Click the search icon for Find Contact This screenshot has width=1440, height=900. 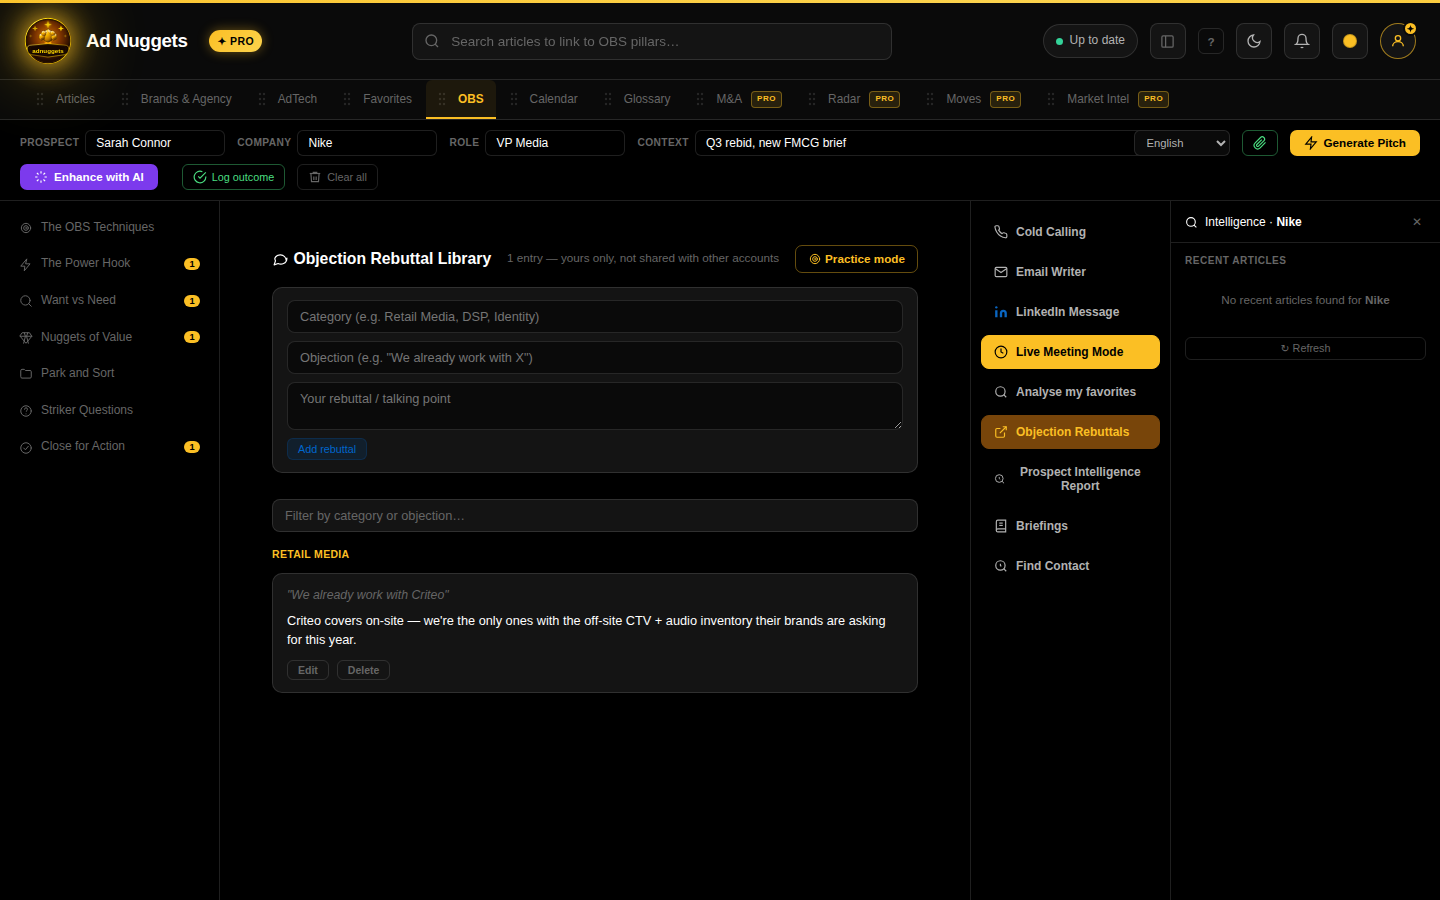click(x=1001, y=566)
